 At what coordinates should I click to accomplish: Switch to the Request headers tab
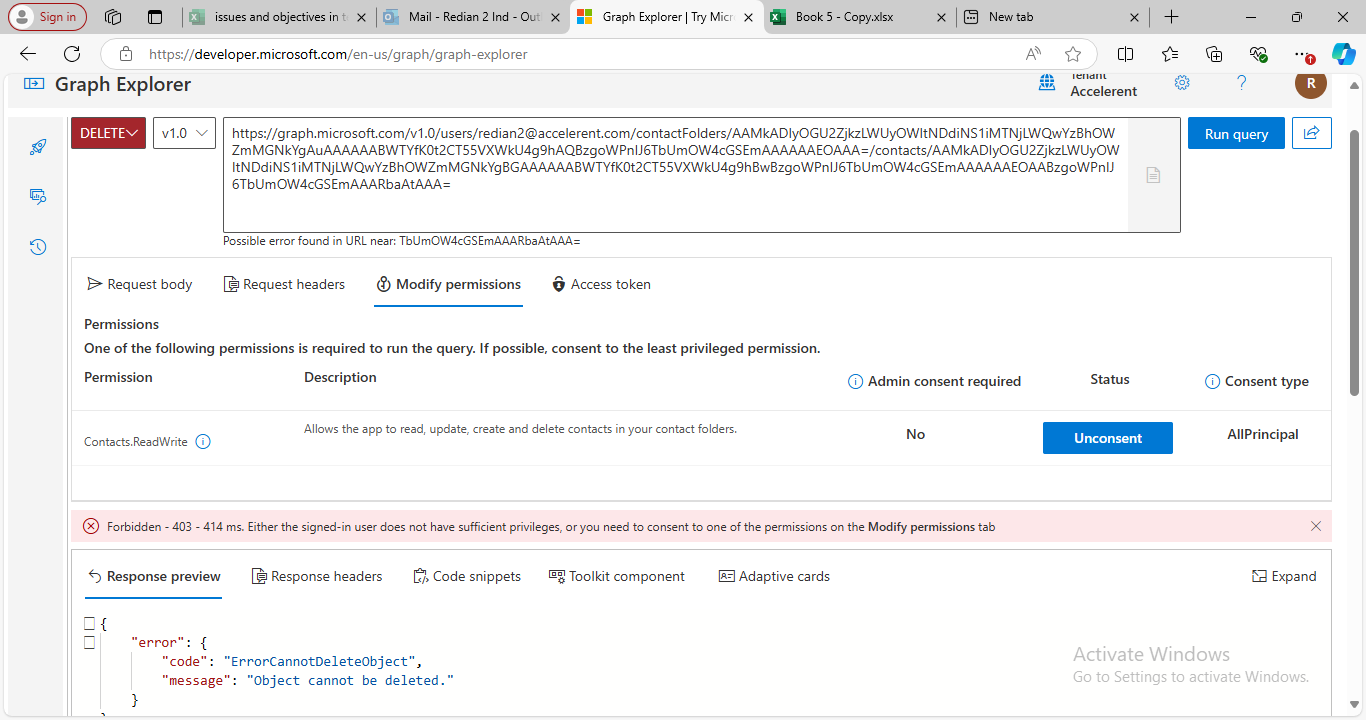tap(284, 284)
